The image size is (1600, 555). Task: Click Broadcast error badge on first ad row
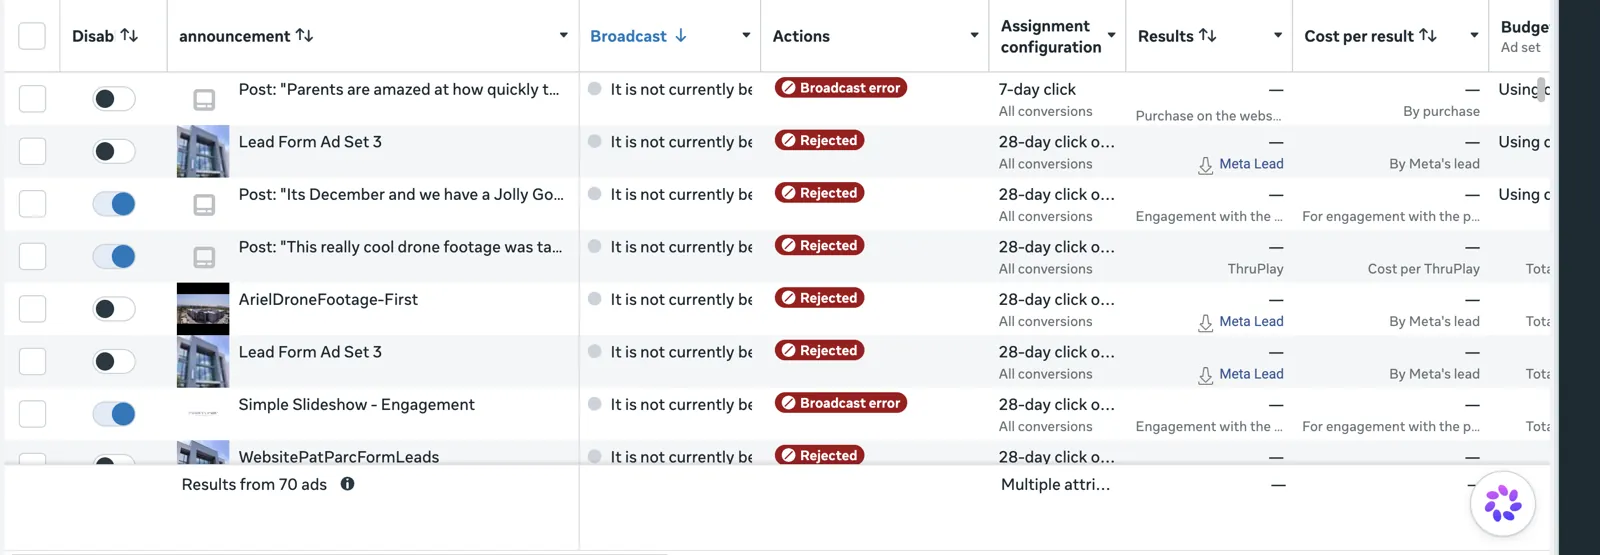point(841,88)
